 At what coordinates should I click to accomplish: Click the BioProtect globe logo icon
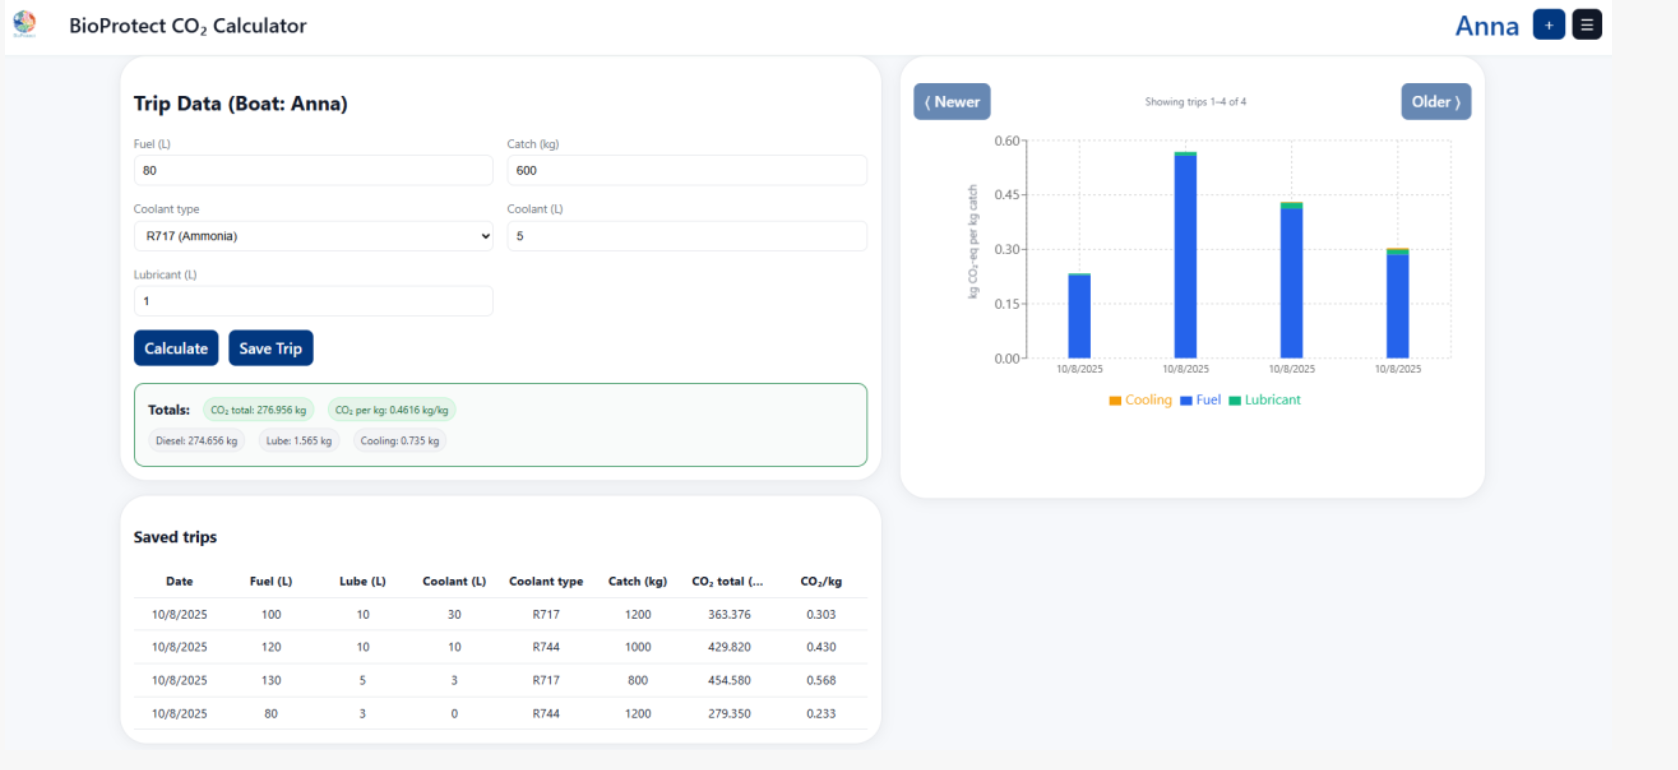(x=24, y=24)
